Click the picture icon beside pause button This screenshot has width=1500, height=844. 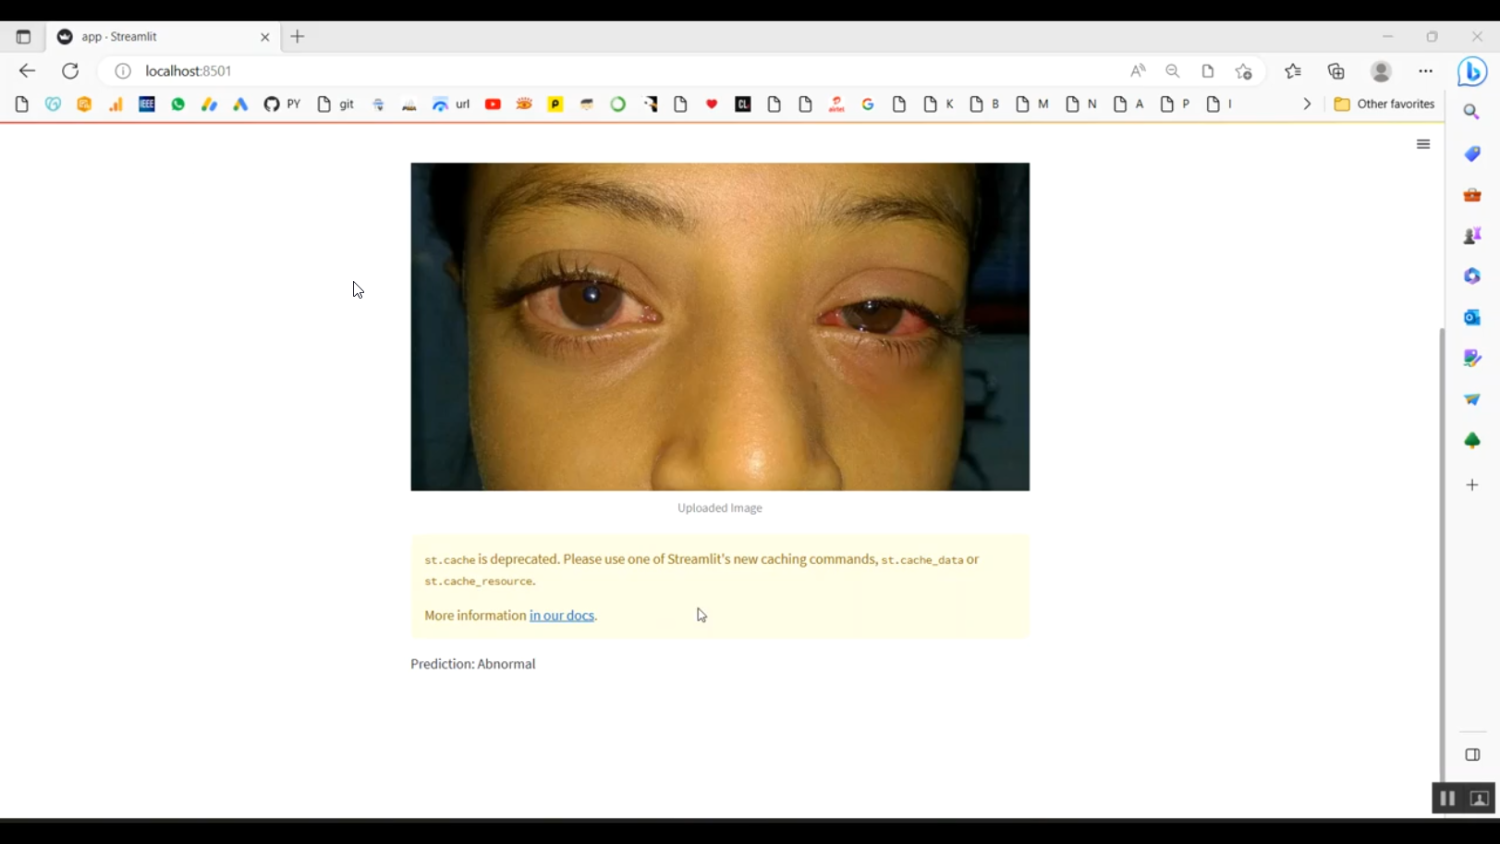[1479, 798]
